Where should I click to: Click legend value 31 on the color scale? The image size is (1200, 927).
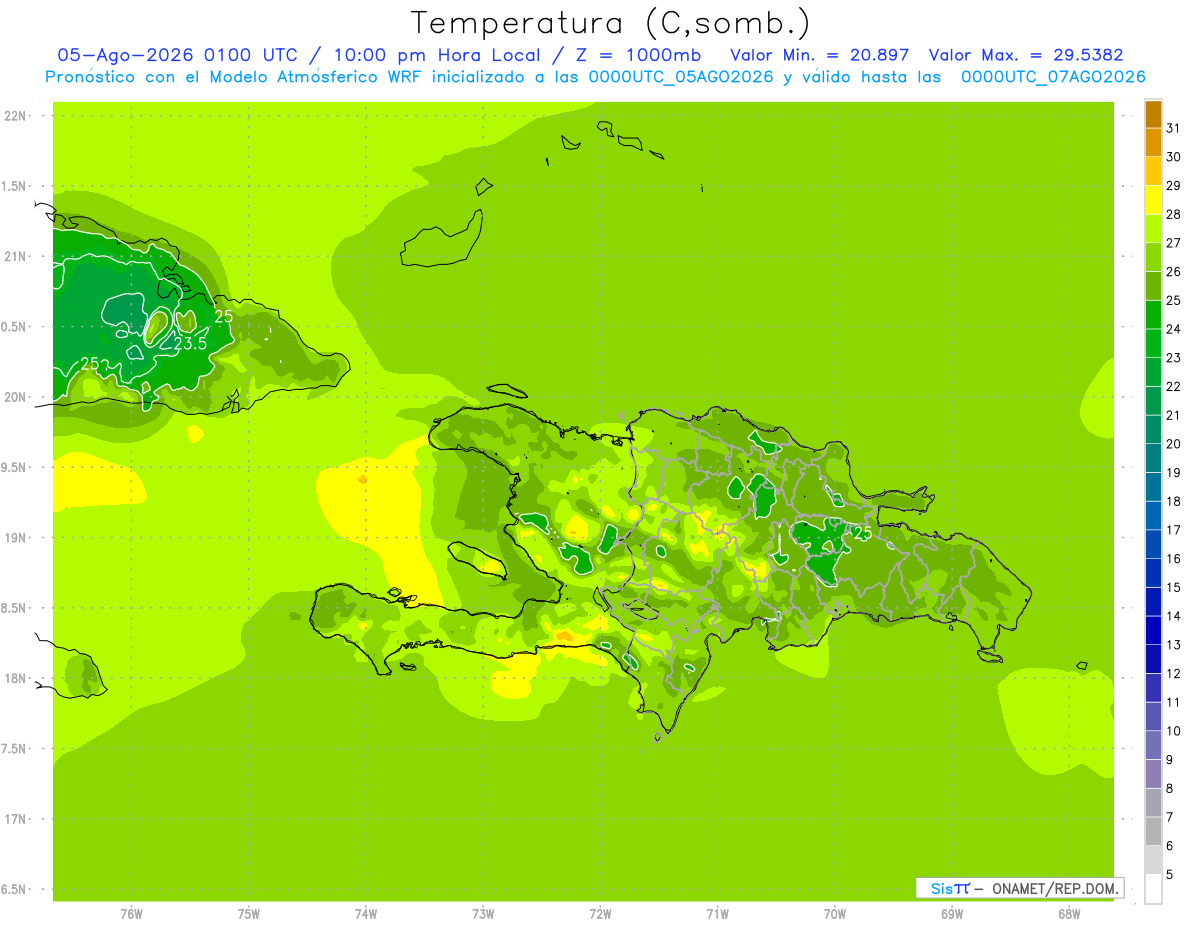tap(1174, 128)
